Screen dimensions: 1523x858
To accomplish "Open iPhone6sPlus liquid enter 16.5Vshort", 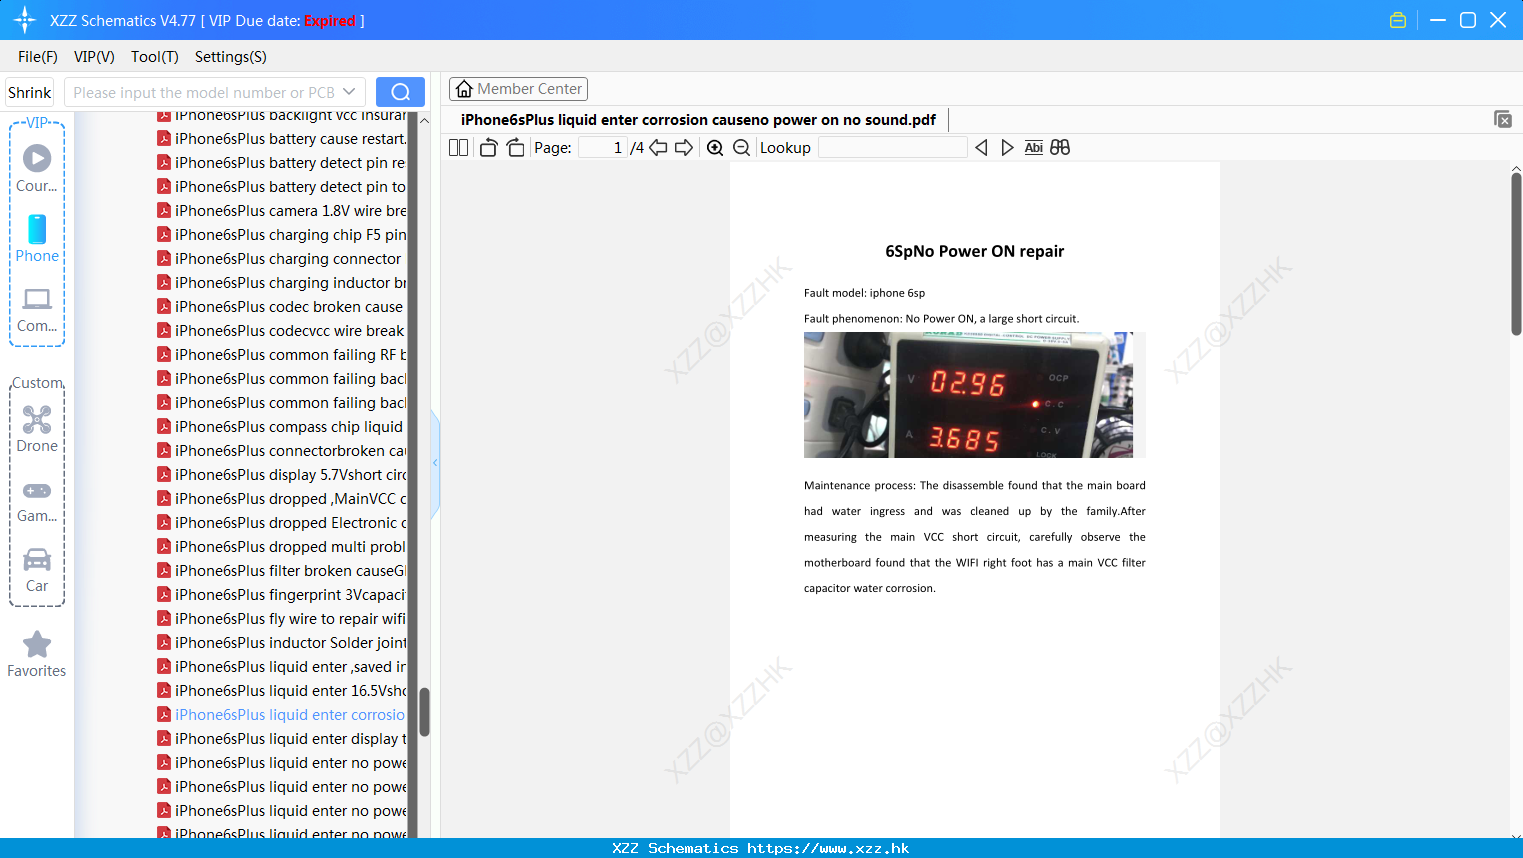I will tap(281, 691).
